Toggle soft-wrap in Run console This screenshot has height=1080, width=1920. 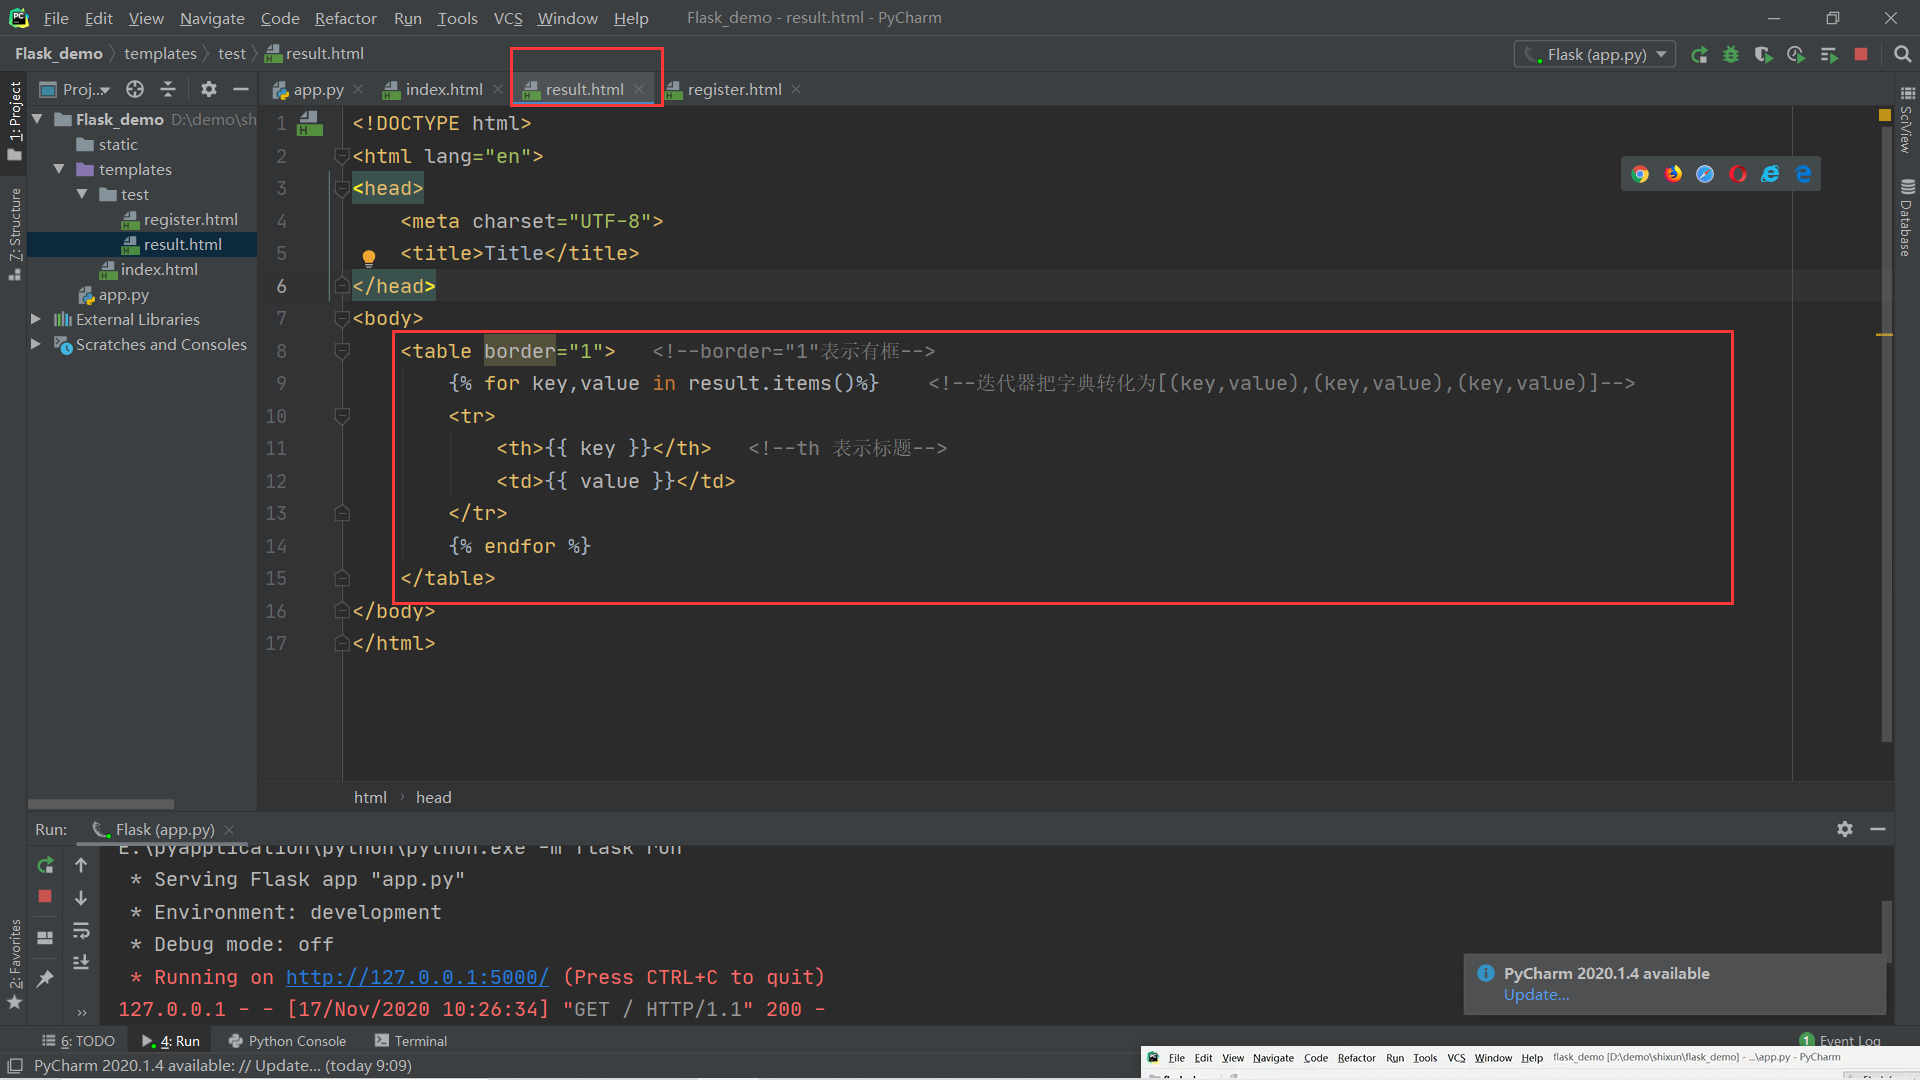point(81,931)
